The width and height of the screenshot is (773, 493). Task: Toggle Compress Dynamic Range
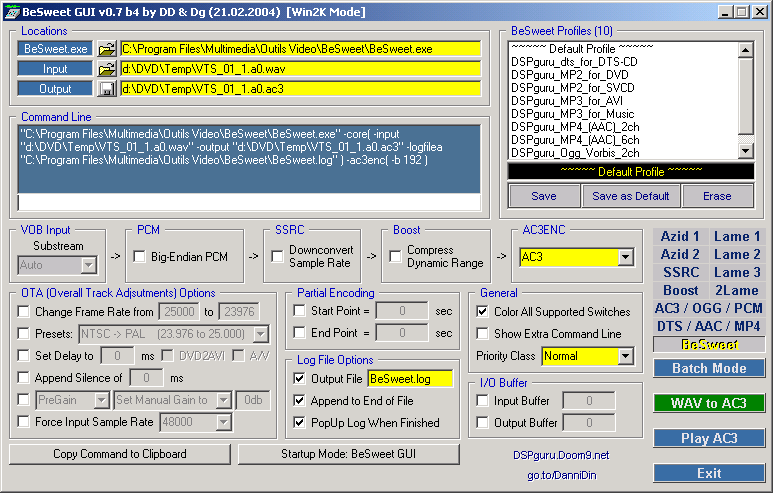(x=395, y=256)
